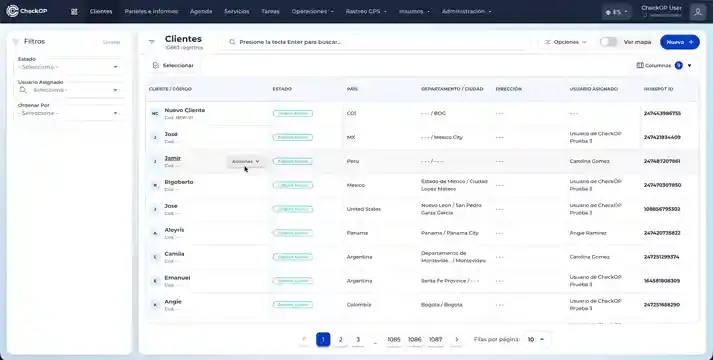The width and height of the screenshot is (713, 360).
Task: Click the Nuevo Cliente NC avatar
Action: point(155,113)
